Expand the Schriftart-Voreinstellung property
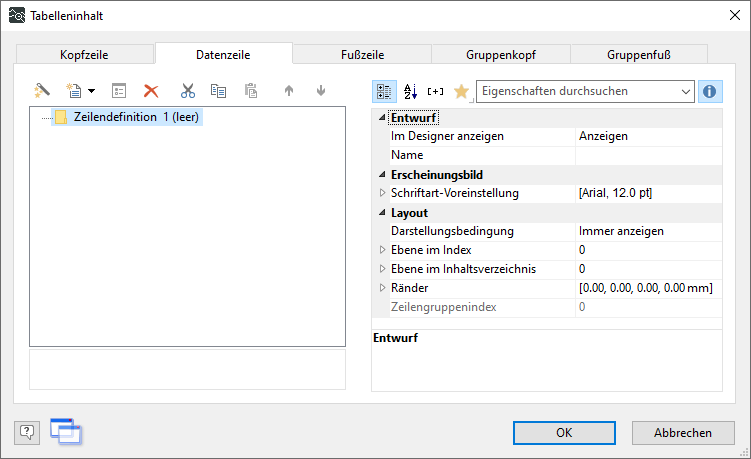The image size is (751, 459). (382, 193)
